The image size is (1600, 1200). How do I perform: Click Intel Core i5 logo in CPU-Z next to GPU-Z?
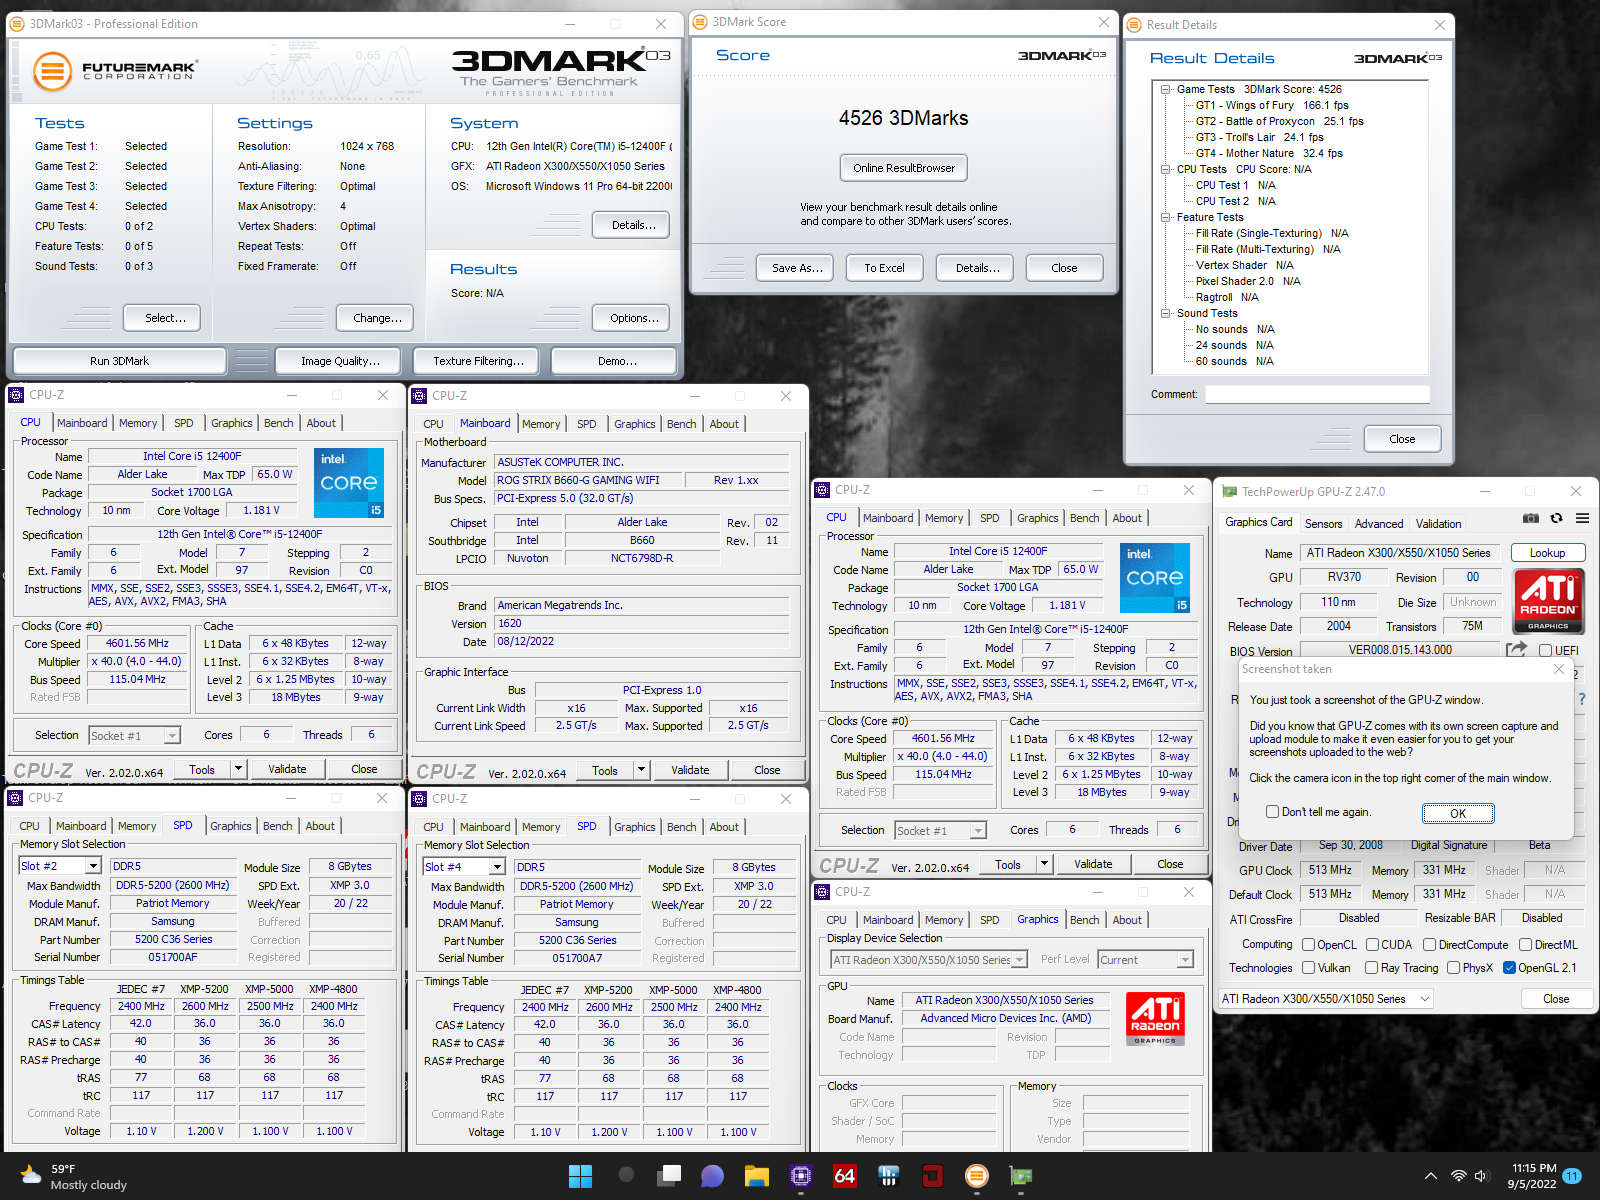click(x=1154, y=578)
